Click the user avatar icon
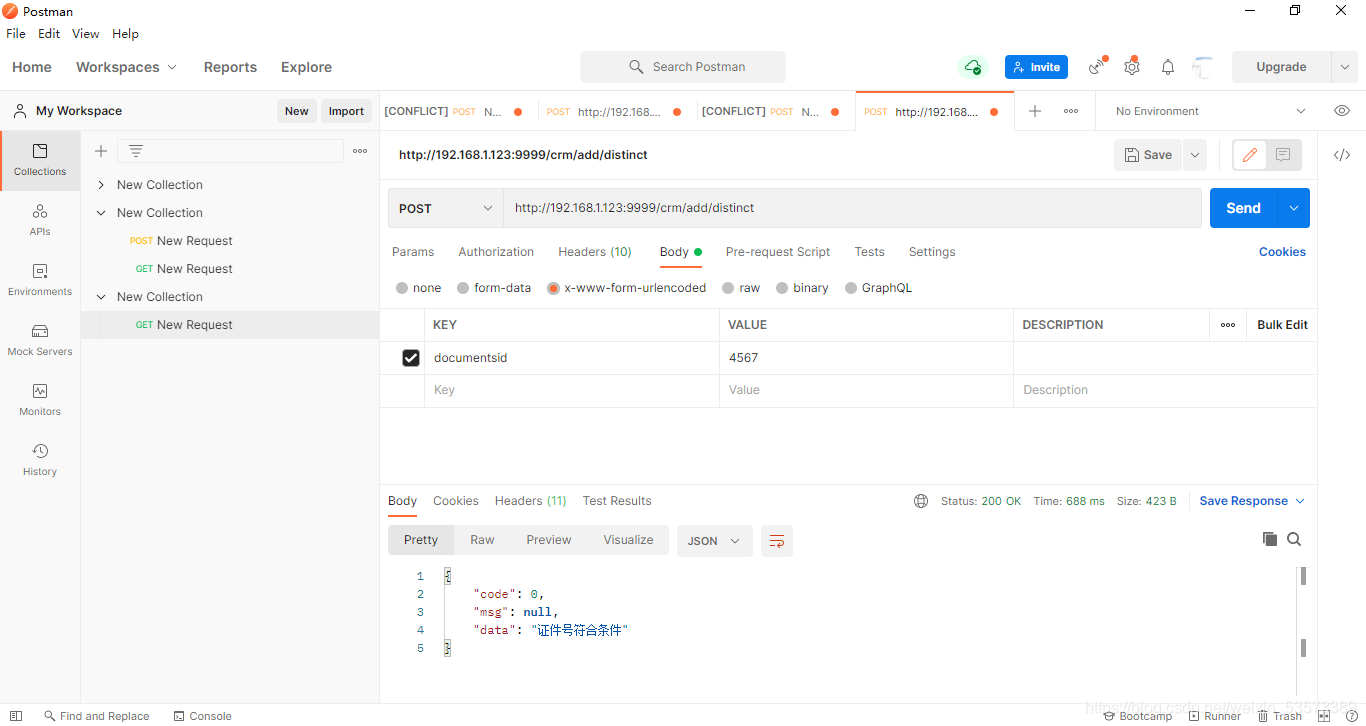This screenshot has width=1366, height=726. [x=1203, y=67]
